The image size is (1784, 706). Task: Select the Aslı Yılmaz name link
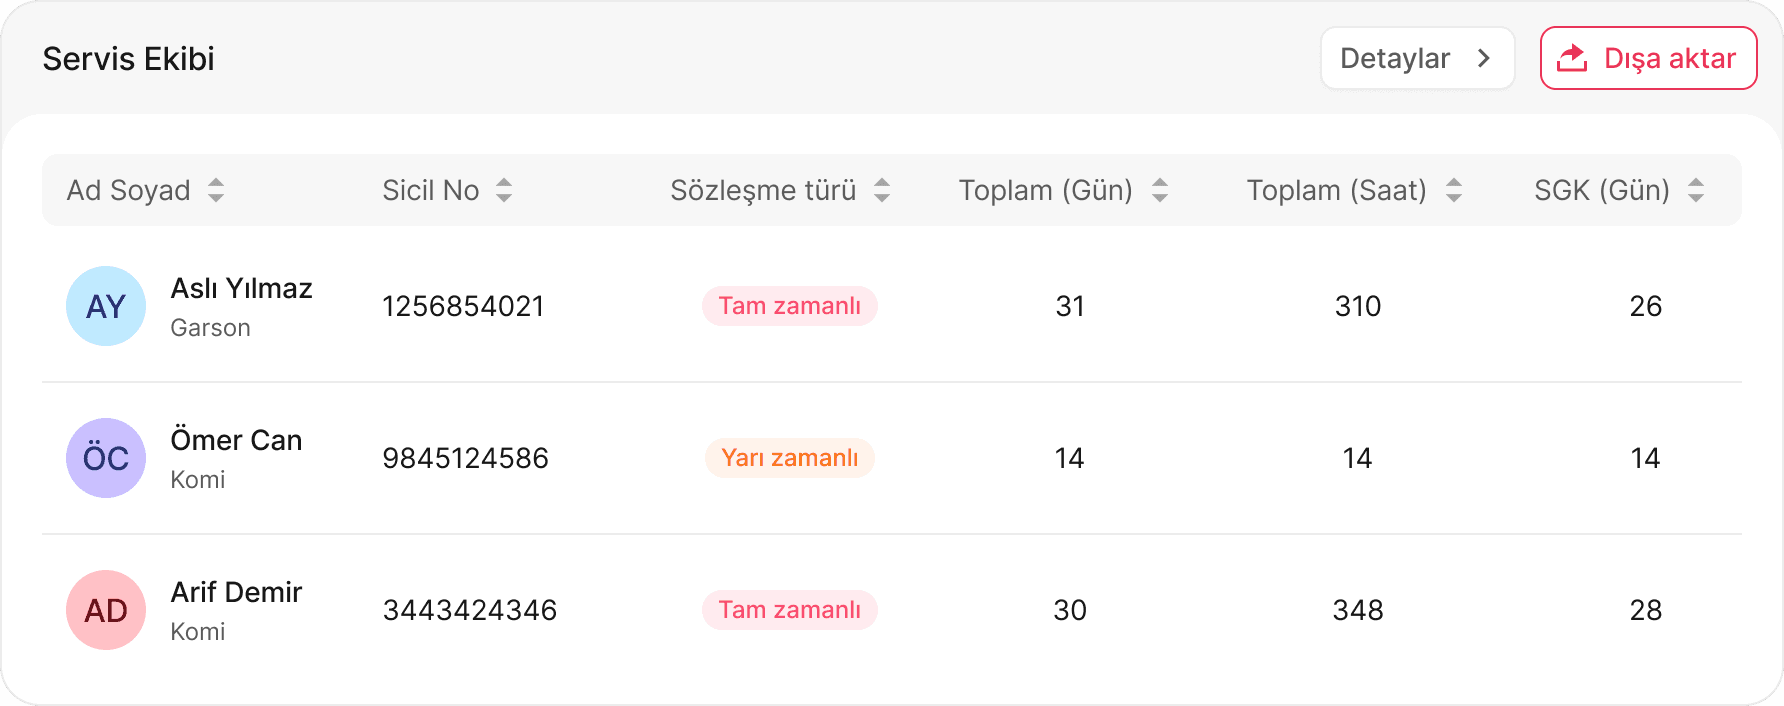coord(242,289)
